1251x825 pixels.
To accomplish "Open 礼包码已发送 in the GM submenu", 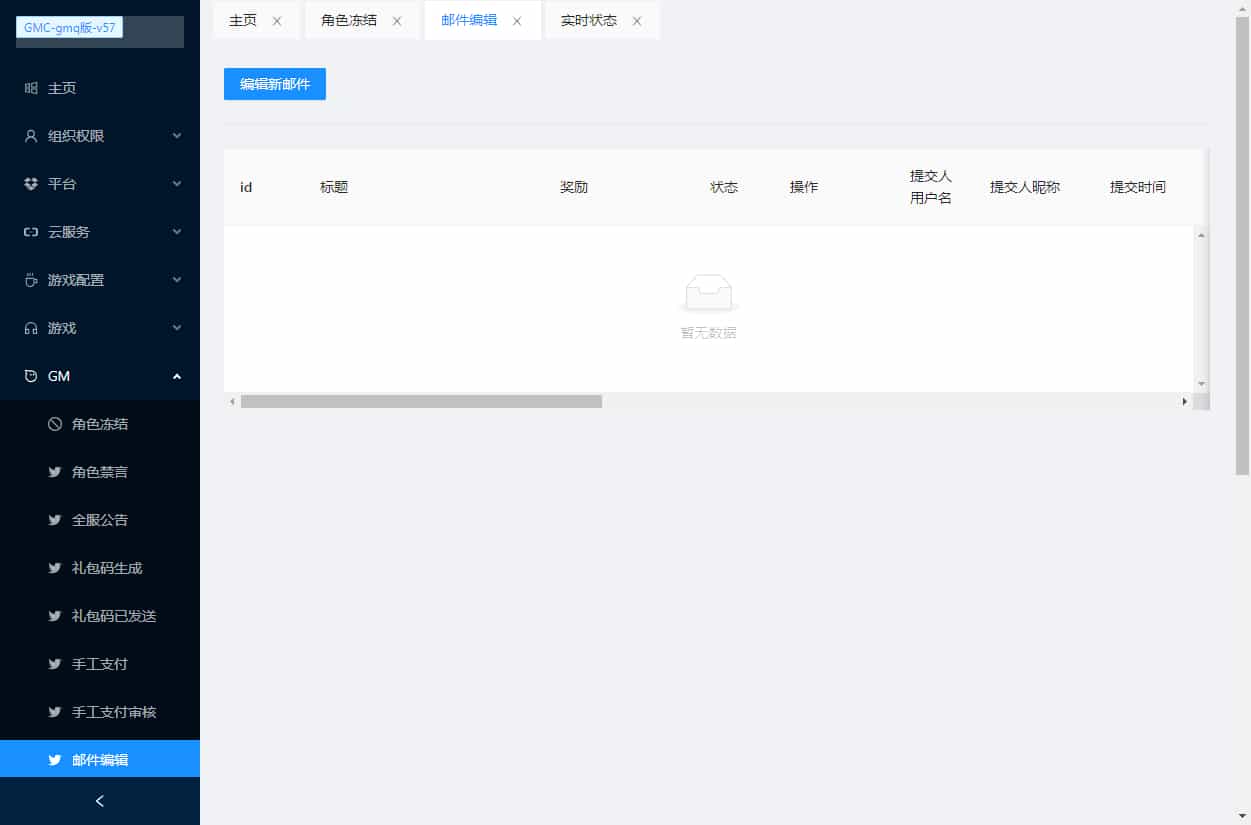I will pyautogui.click(x=100, y=616).
